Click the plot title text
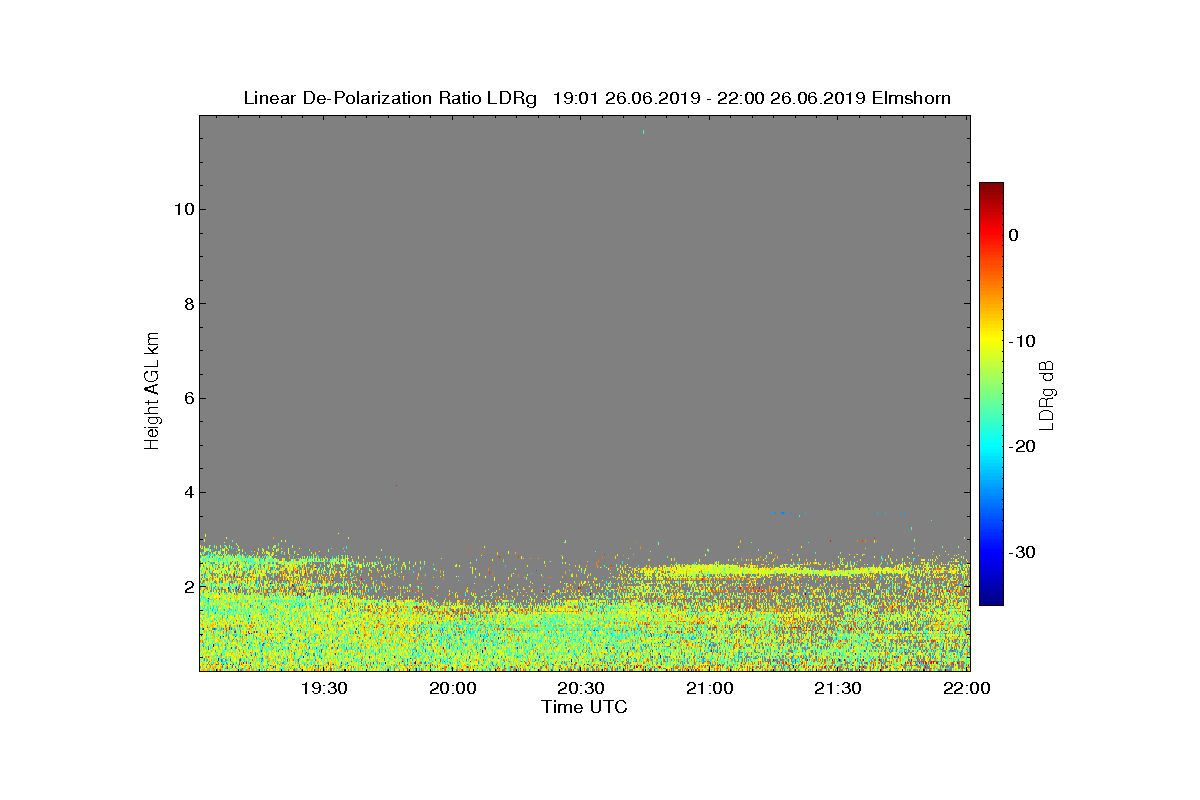Viewport: 1200px width, 800px height. coord(597,98)
